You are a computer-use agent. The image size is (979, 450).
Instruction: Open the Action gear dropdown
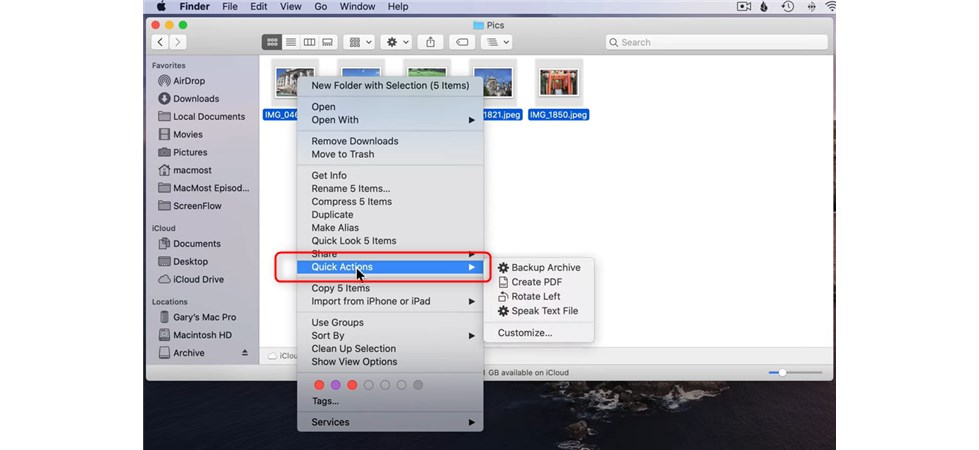coord(396,42)
